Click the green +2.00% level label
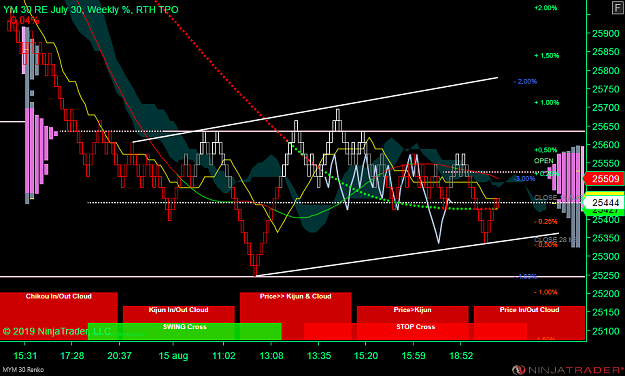 click(546, 8)
